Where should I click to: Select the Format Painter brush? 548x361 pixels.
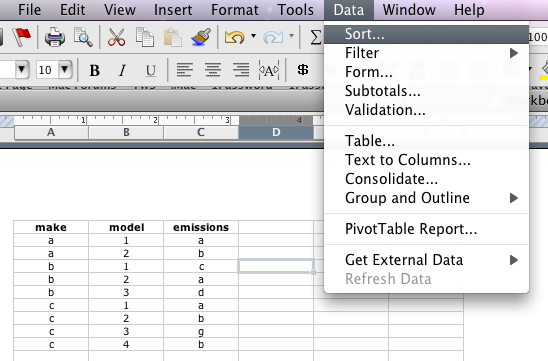pos(201,37)
